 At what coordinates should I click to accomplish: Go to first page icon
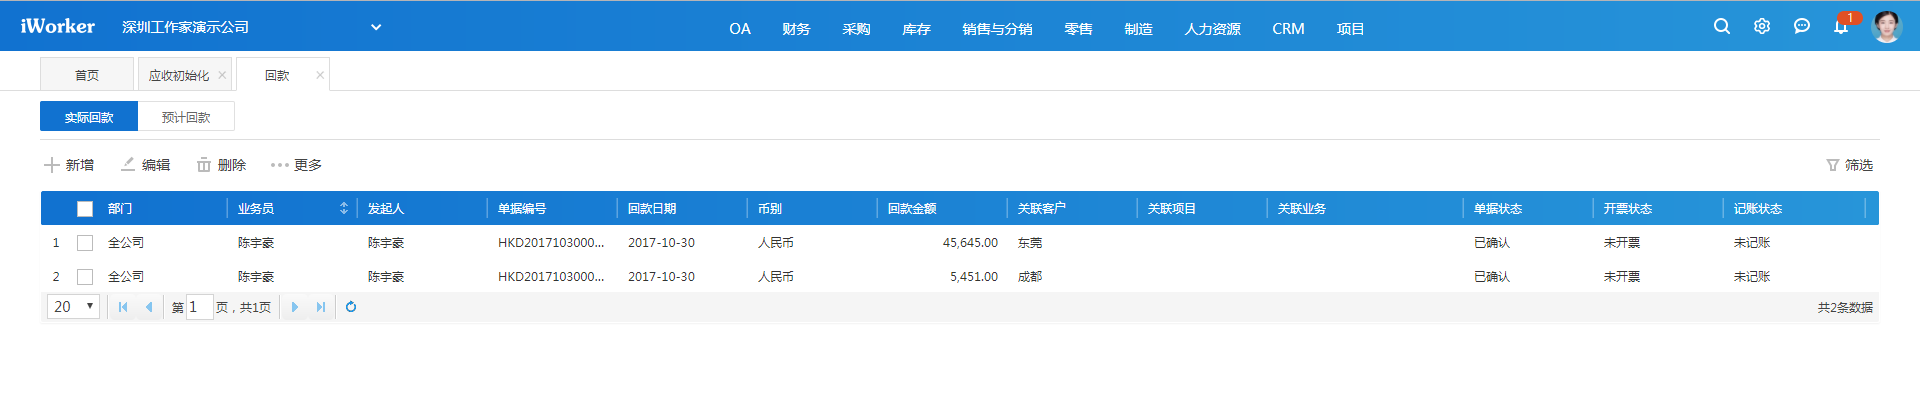pos(123,307)
